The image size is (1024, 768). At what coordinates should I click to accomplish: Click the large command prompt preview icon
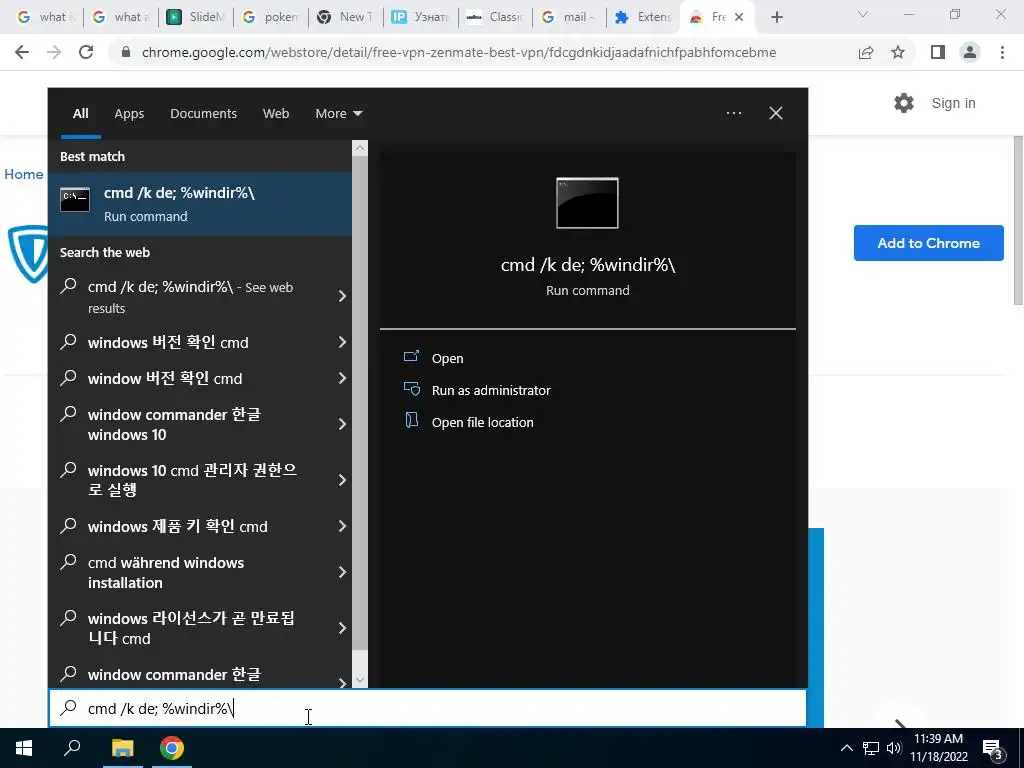(x=587, y=203)
